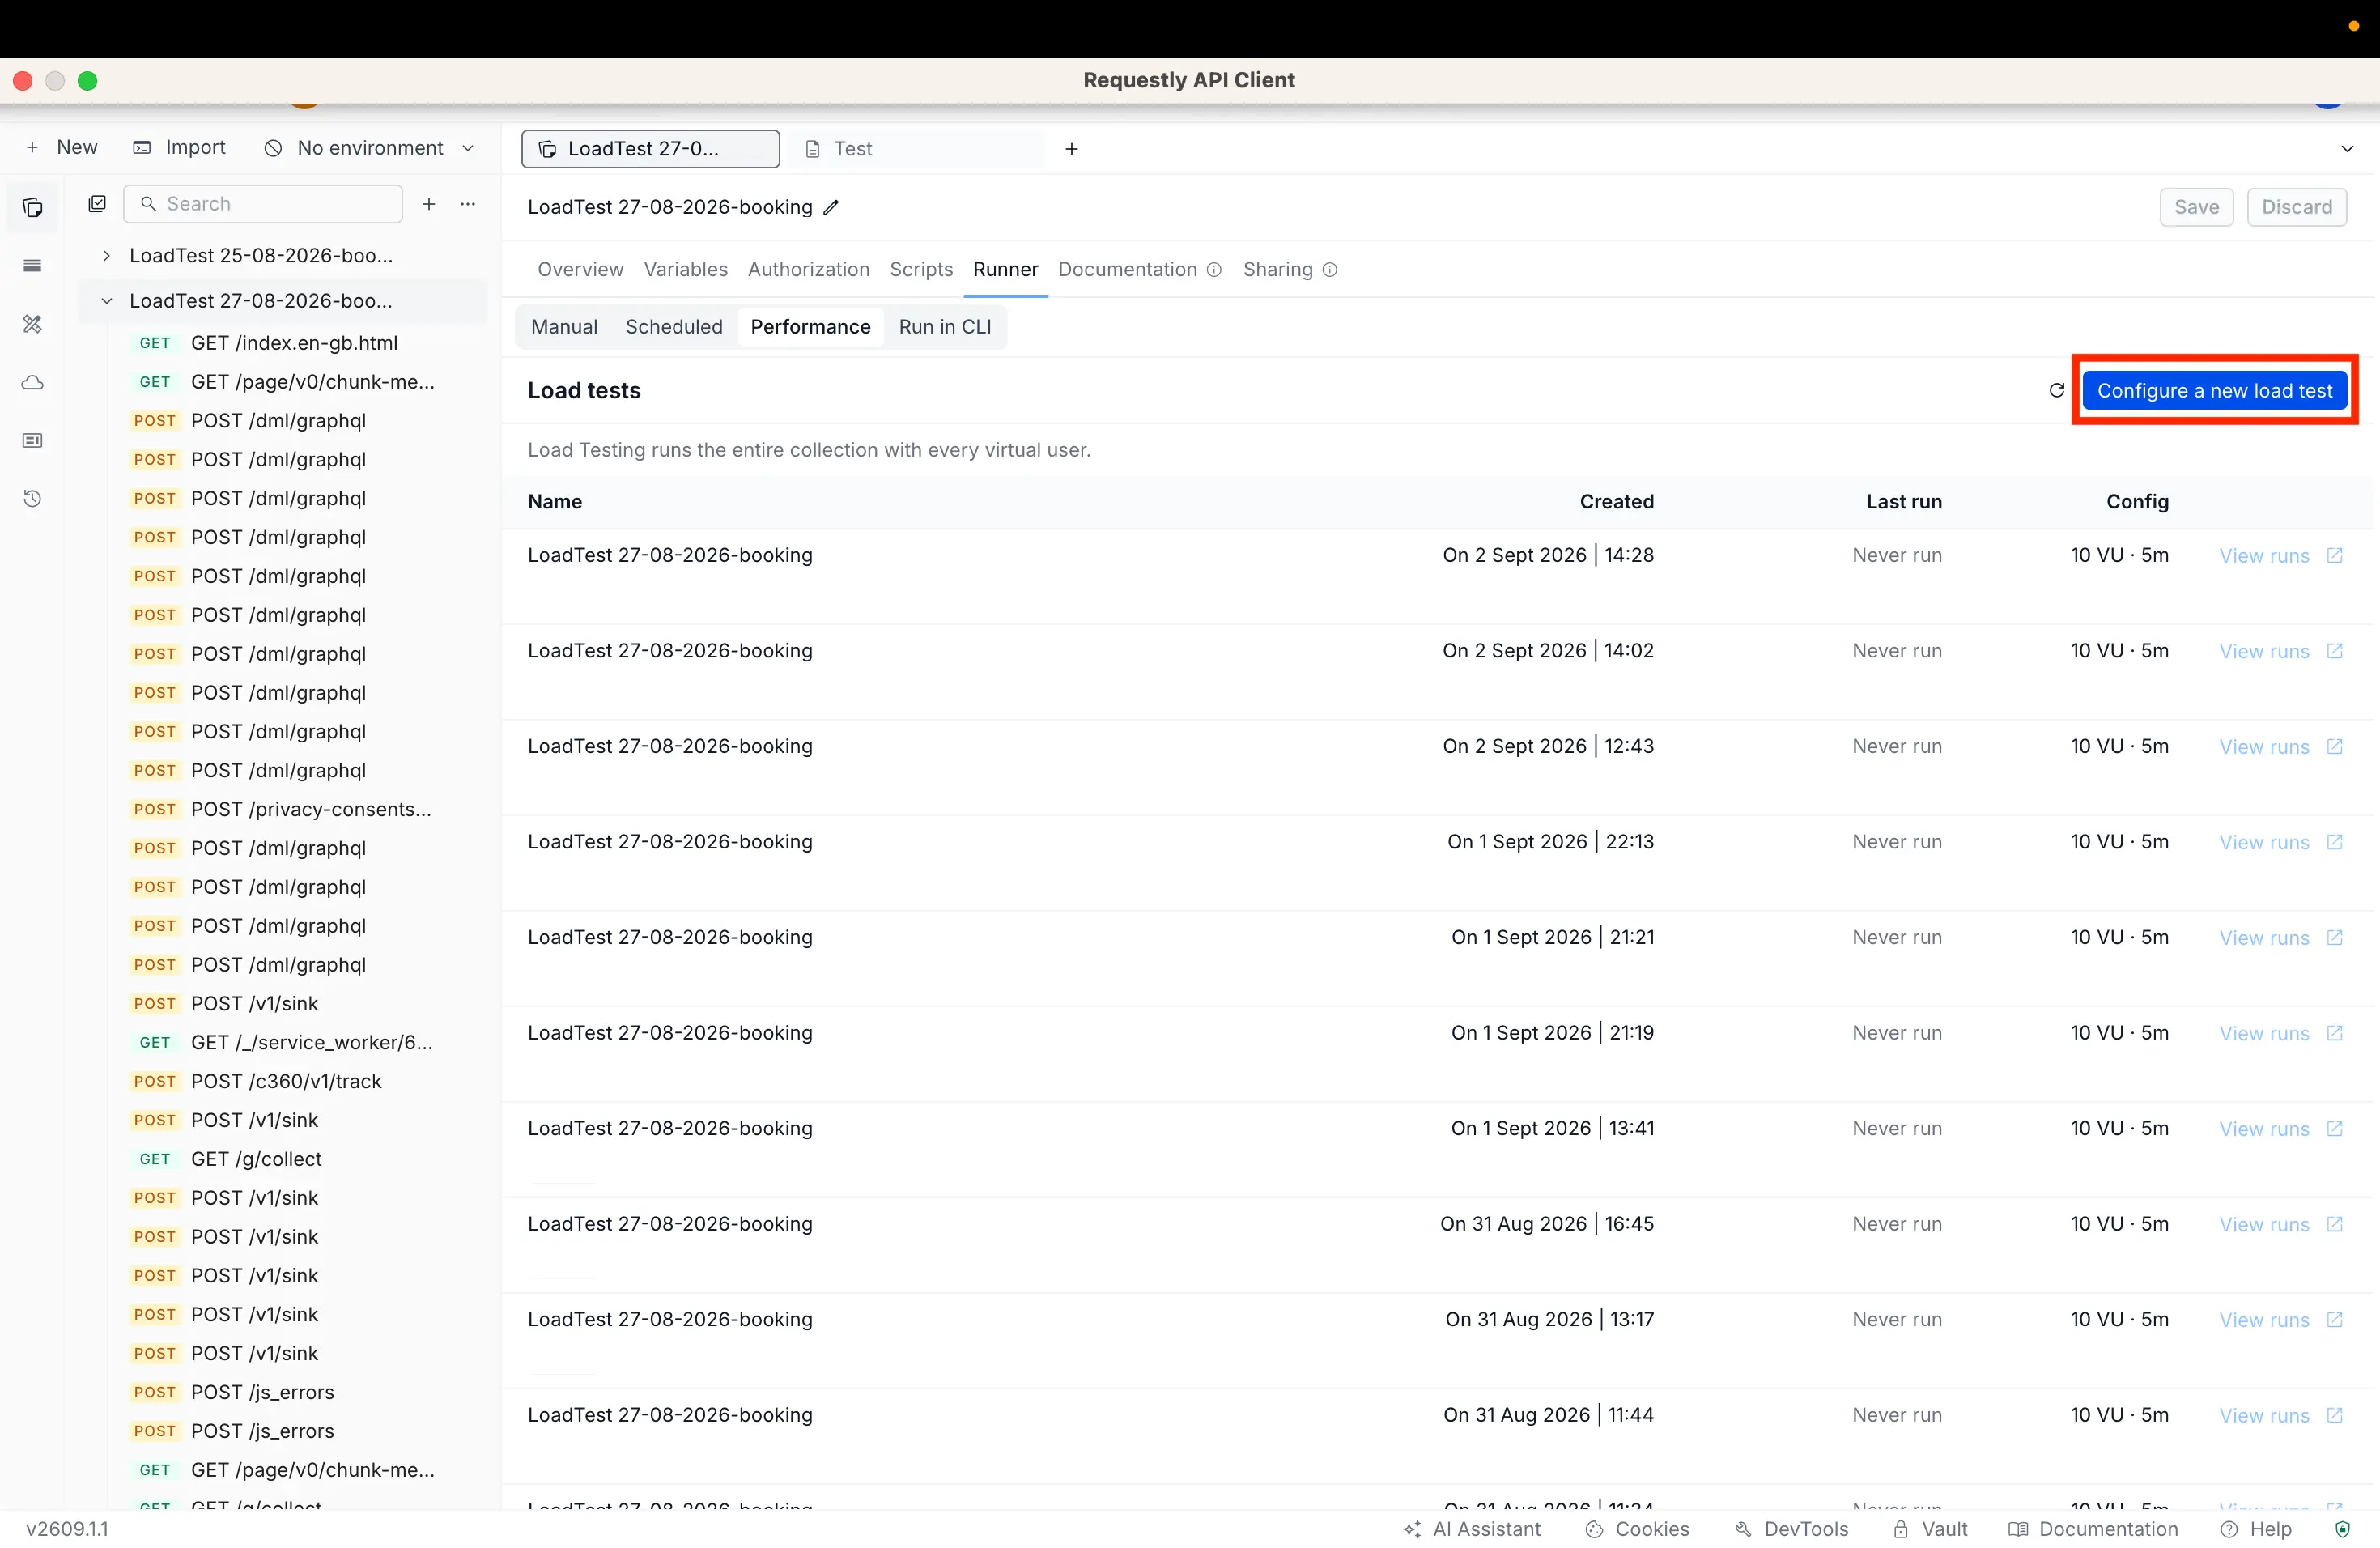
Task: Expand LoadTest 25-08-2026 collection
Action: coord(106,256)
